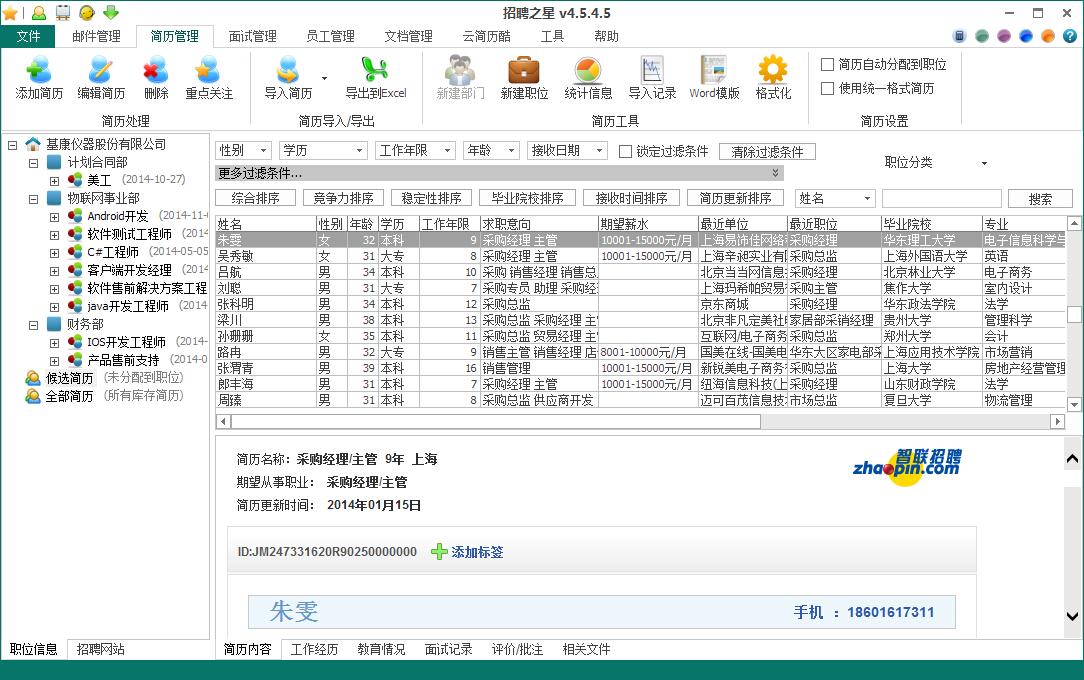Open the 学历 filter dropdown
Image resolution: width=1084 pixels, height=680 pixels.
click(323, 150)
